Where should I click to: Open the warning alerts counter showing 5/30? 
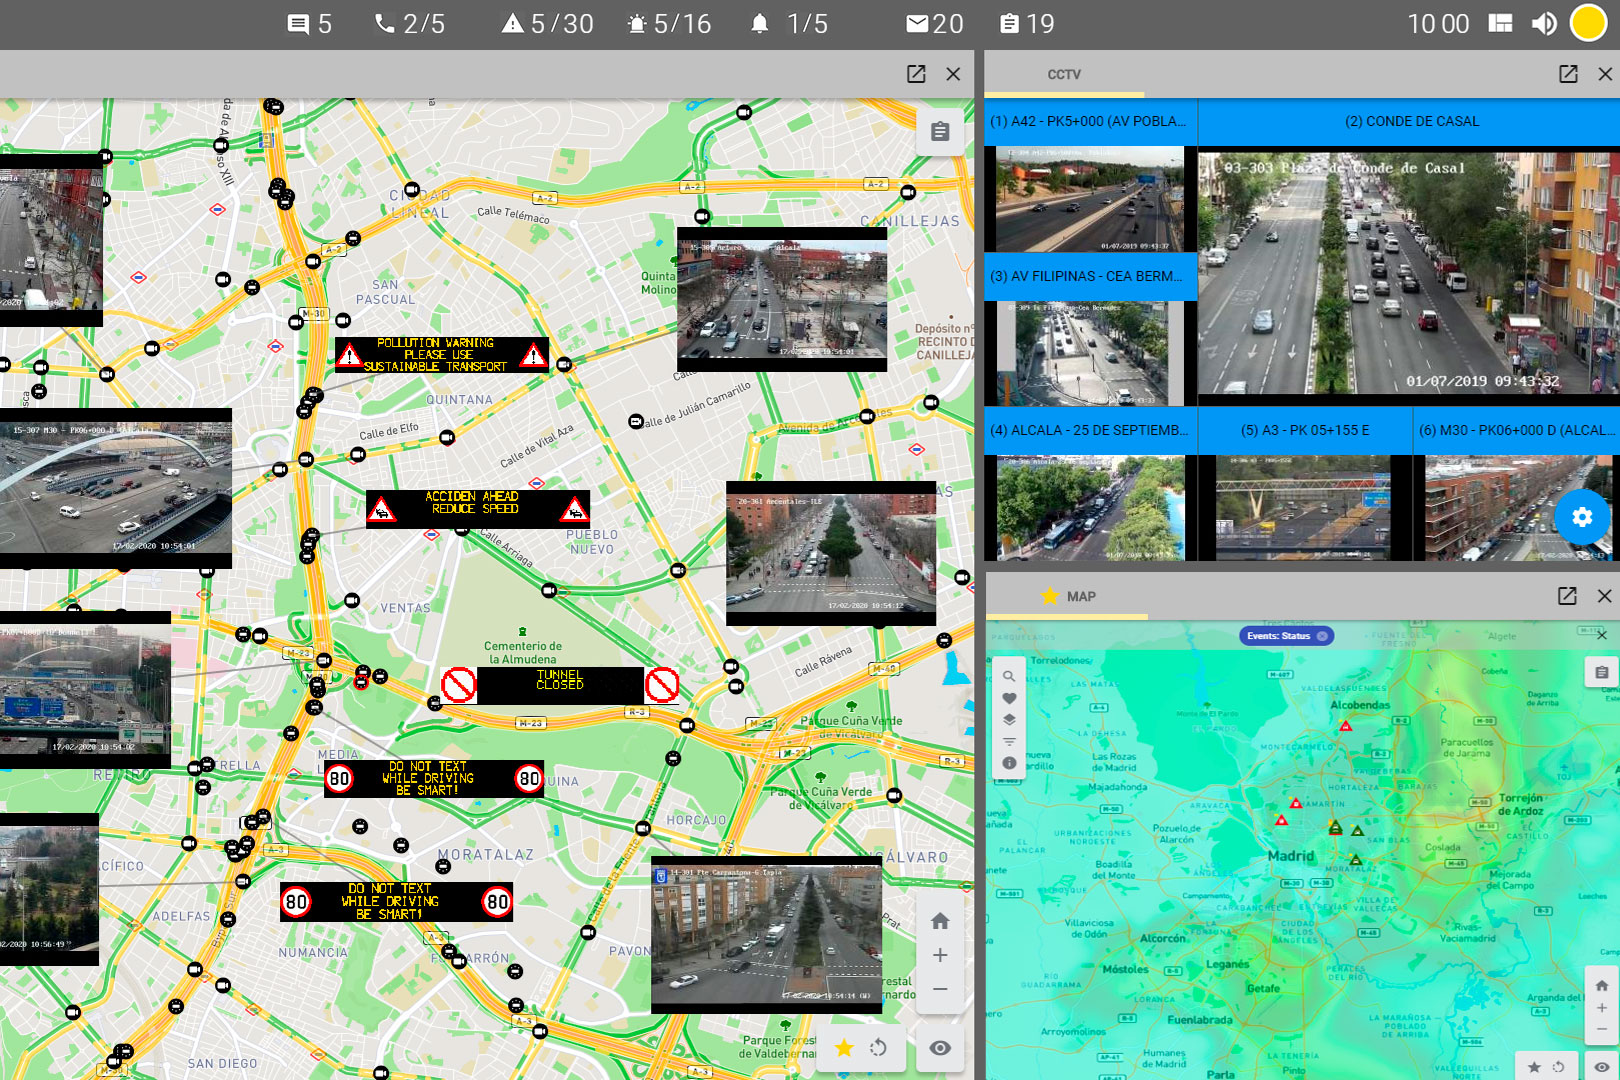point(547,24)
